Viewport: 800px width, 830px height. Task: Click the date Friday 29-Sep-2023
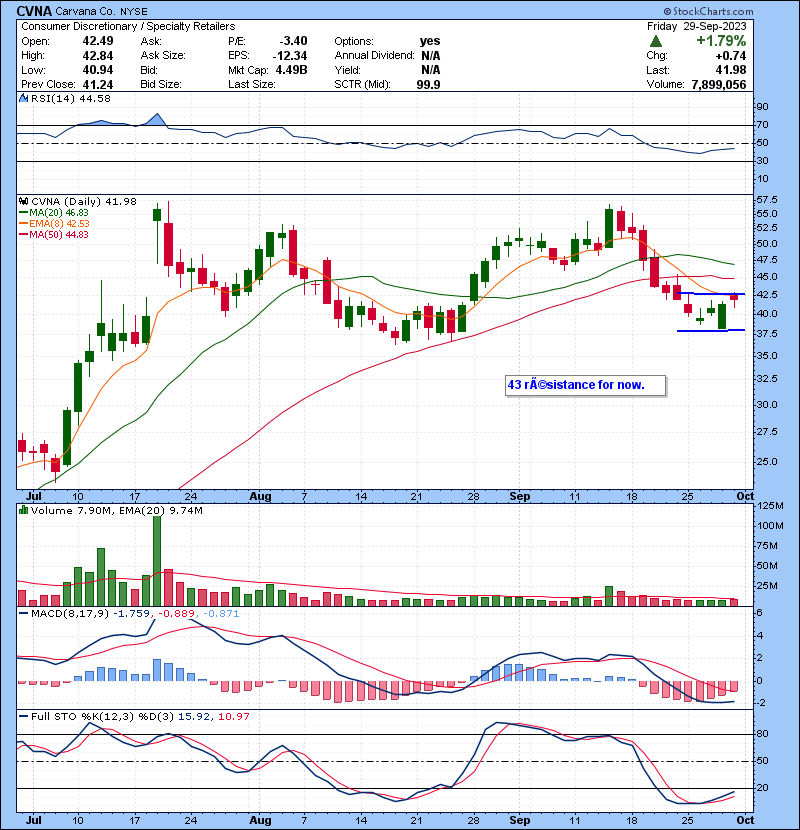697,26
